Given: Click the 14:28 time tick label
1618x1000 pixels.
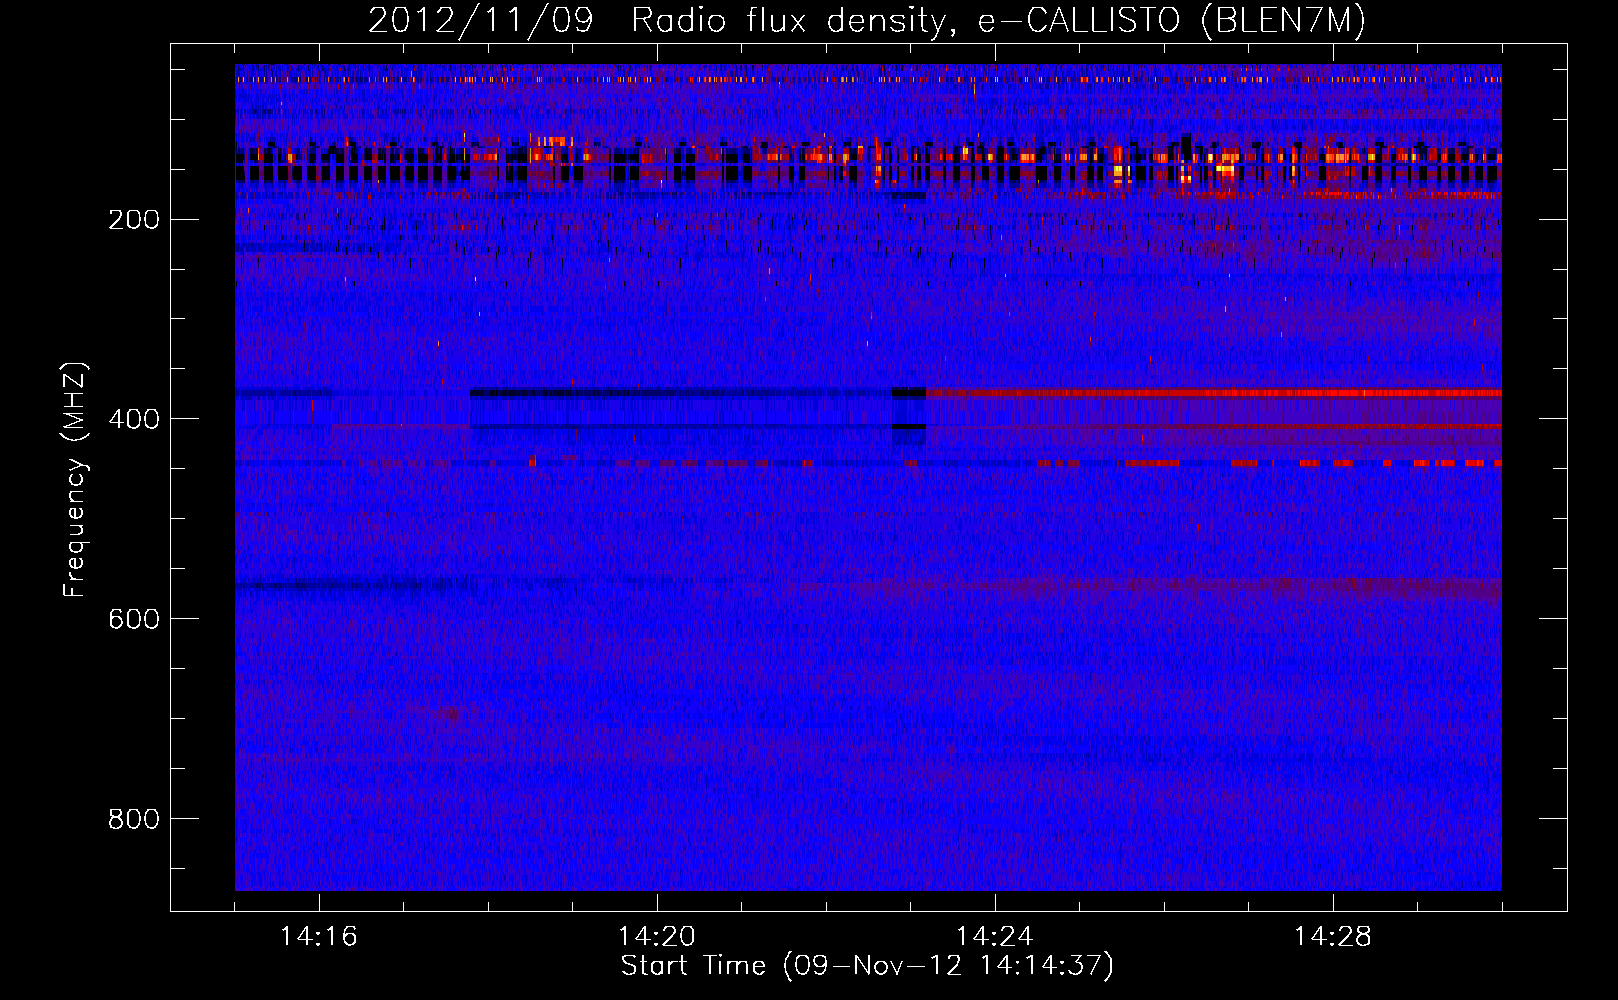Looking at the screenshot, I should coord(1333,937).
